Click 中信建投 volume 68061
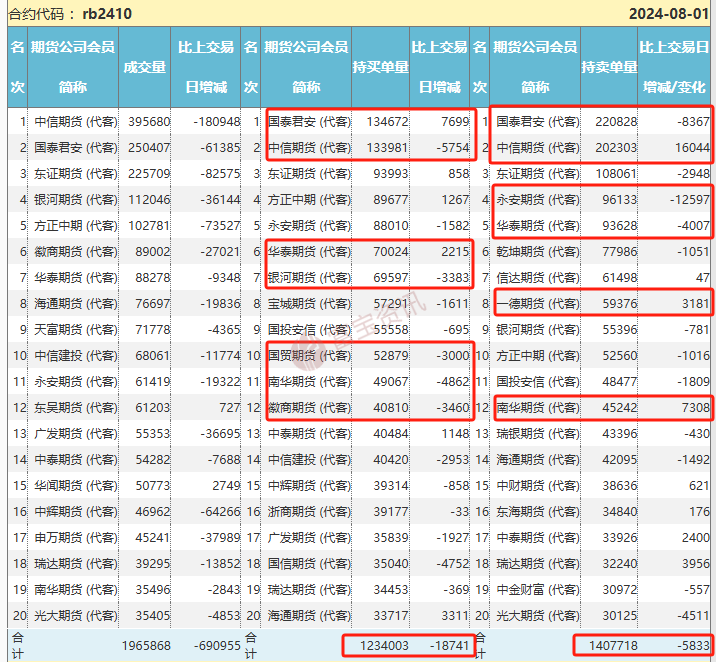The image size is (716, 662). (x=153, y=356)
